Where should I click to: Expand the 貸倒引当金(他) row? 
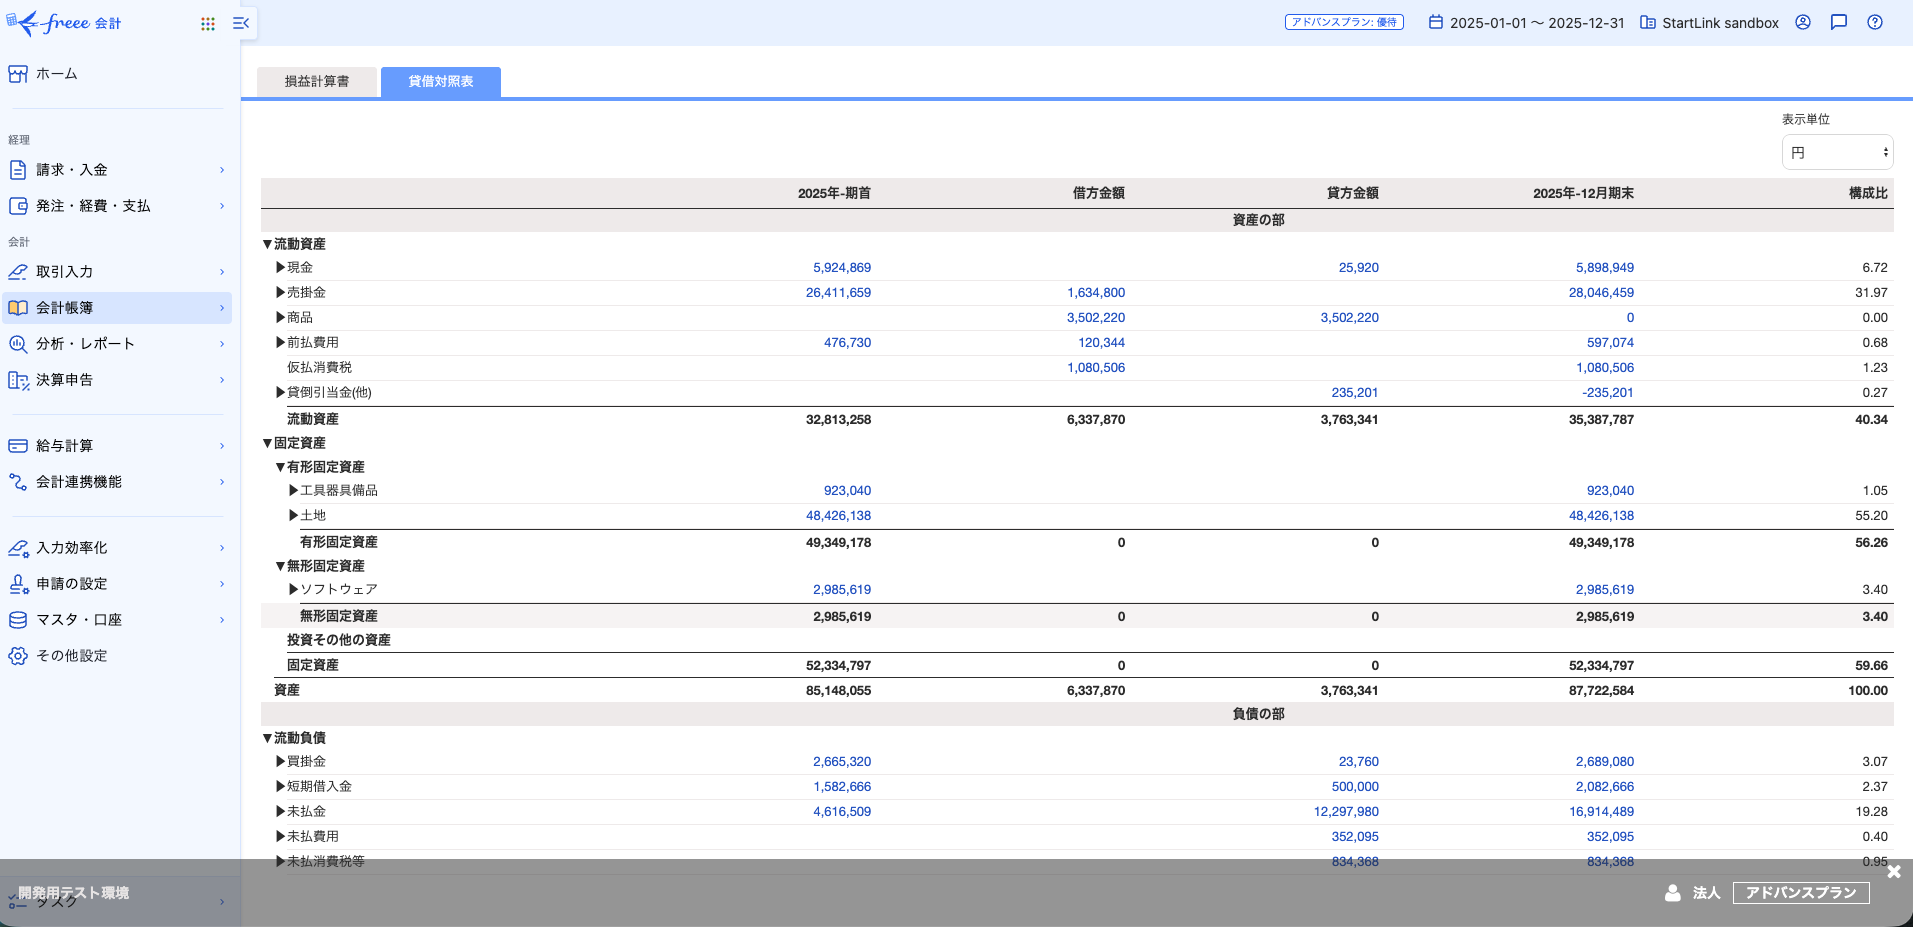281,392
